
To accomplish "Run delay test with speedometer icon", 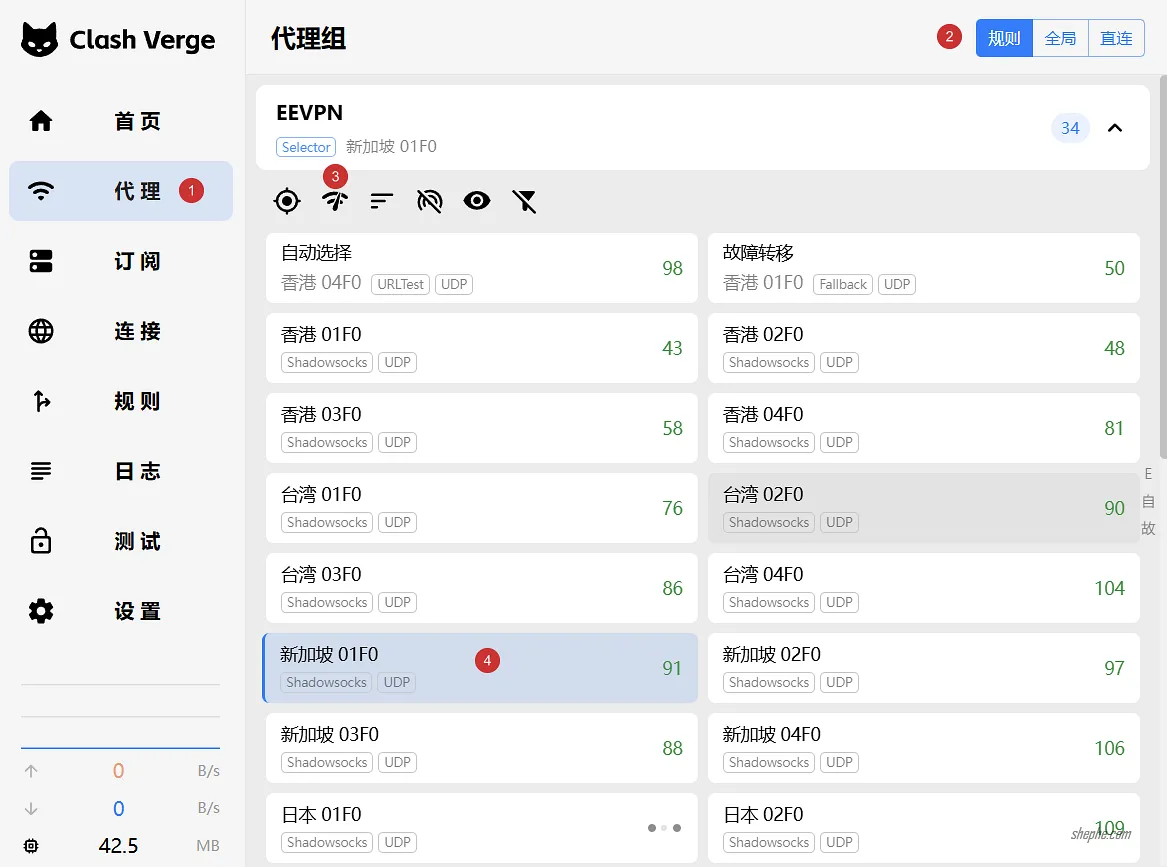I will [335, 201].
